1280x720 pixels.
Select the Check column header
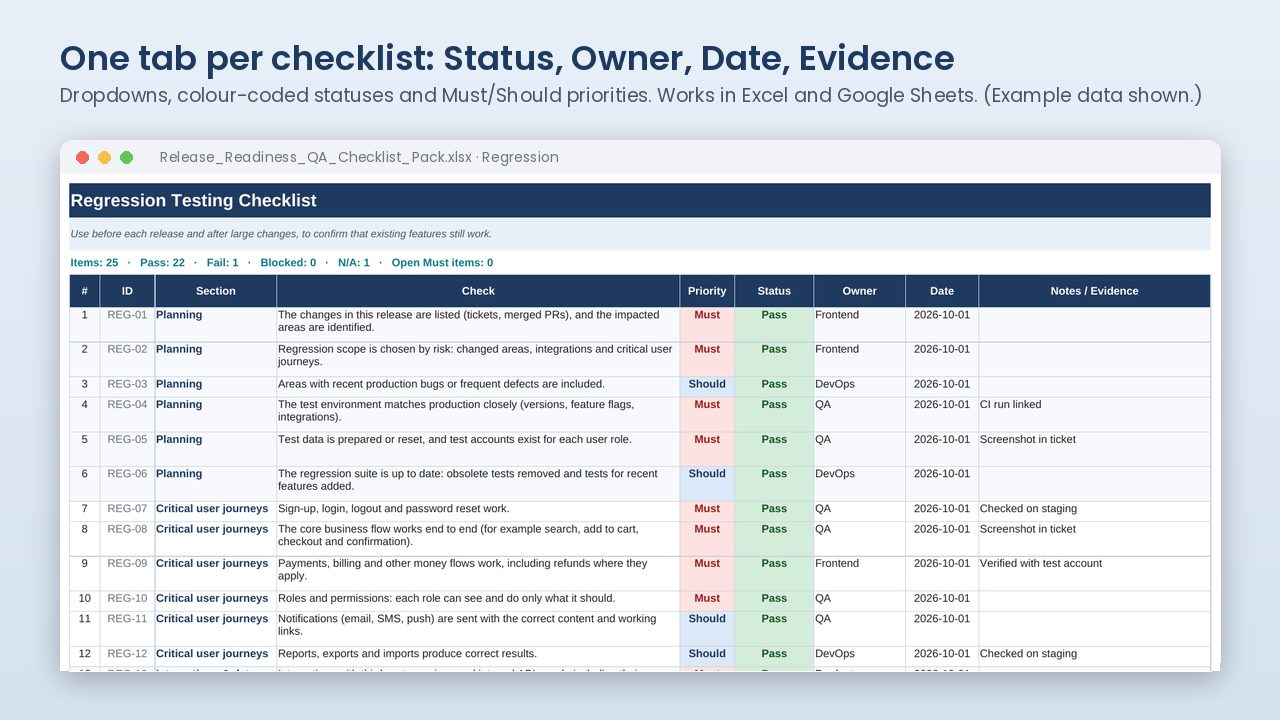478,291
